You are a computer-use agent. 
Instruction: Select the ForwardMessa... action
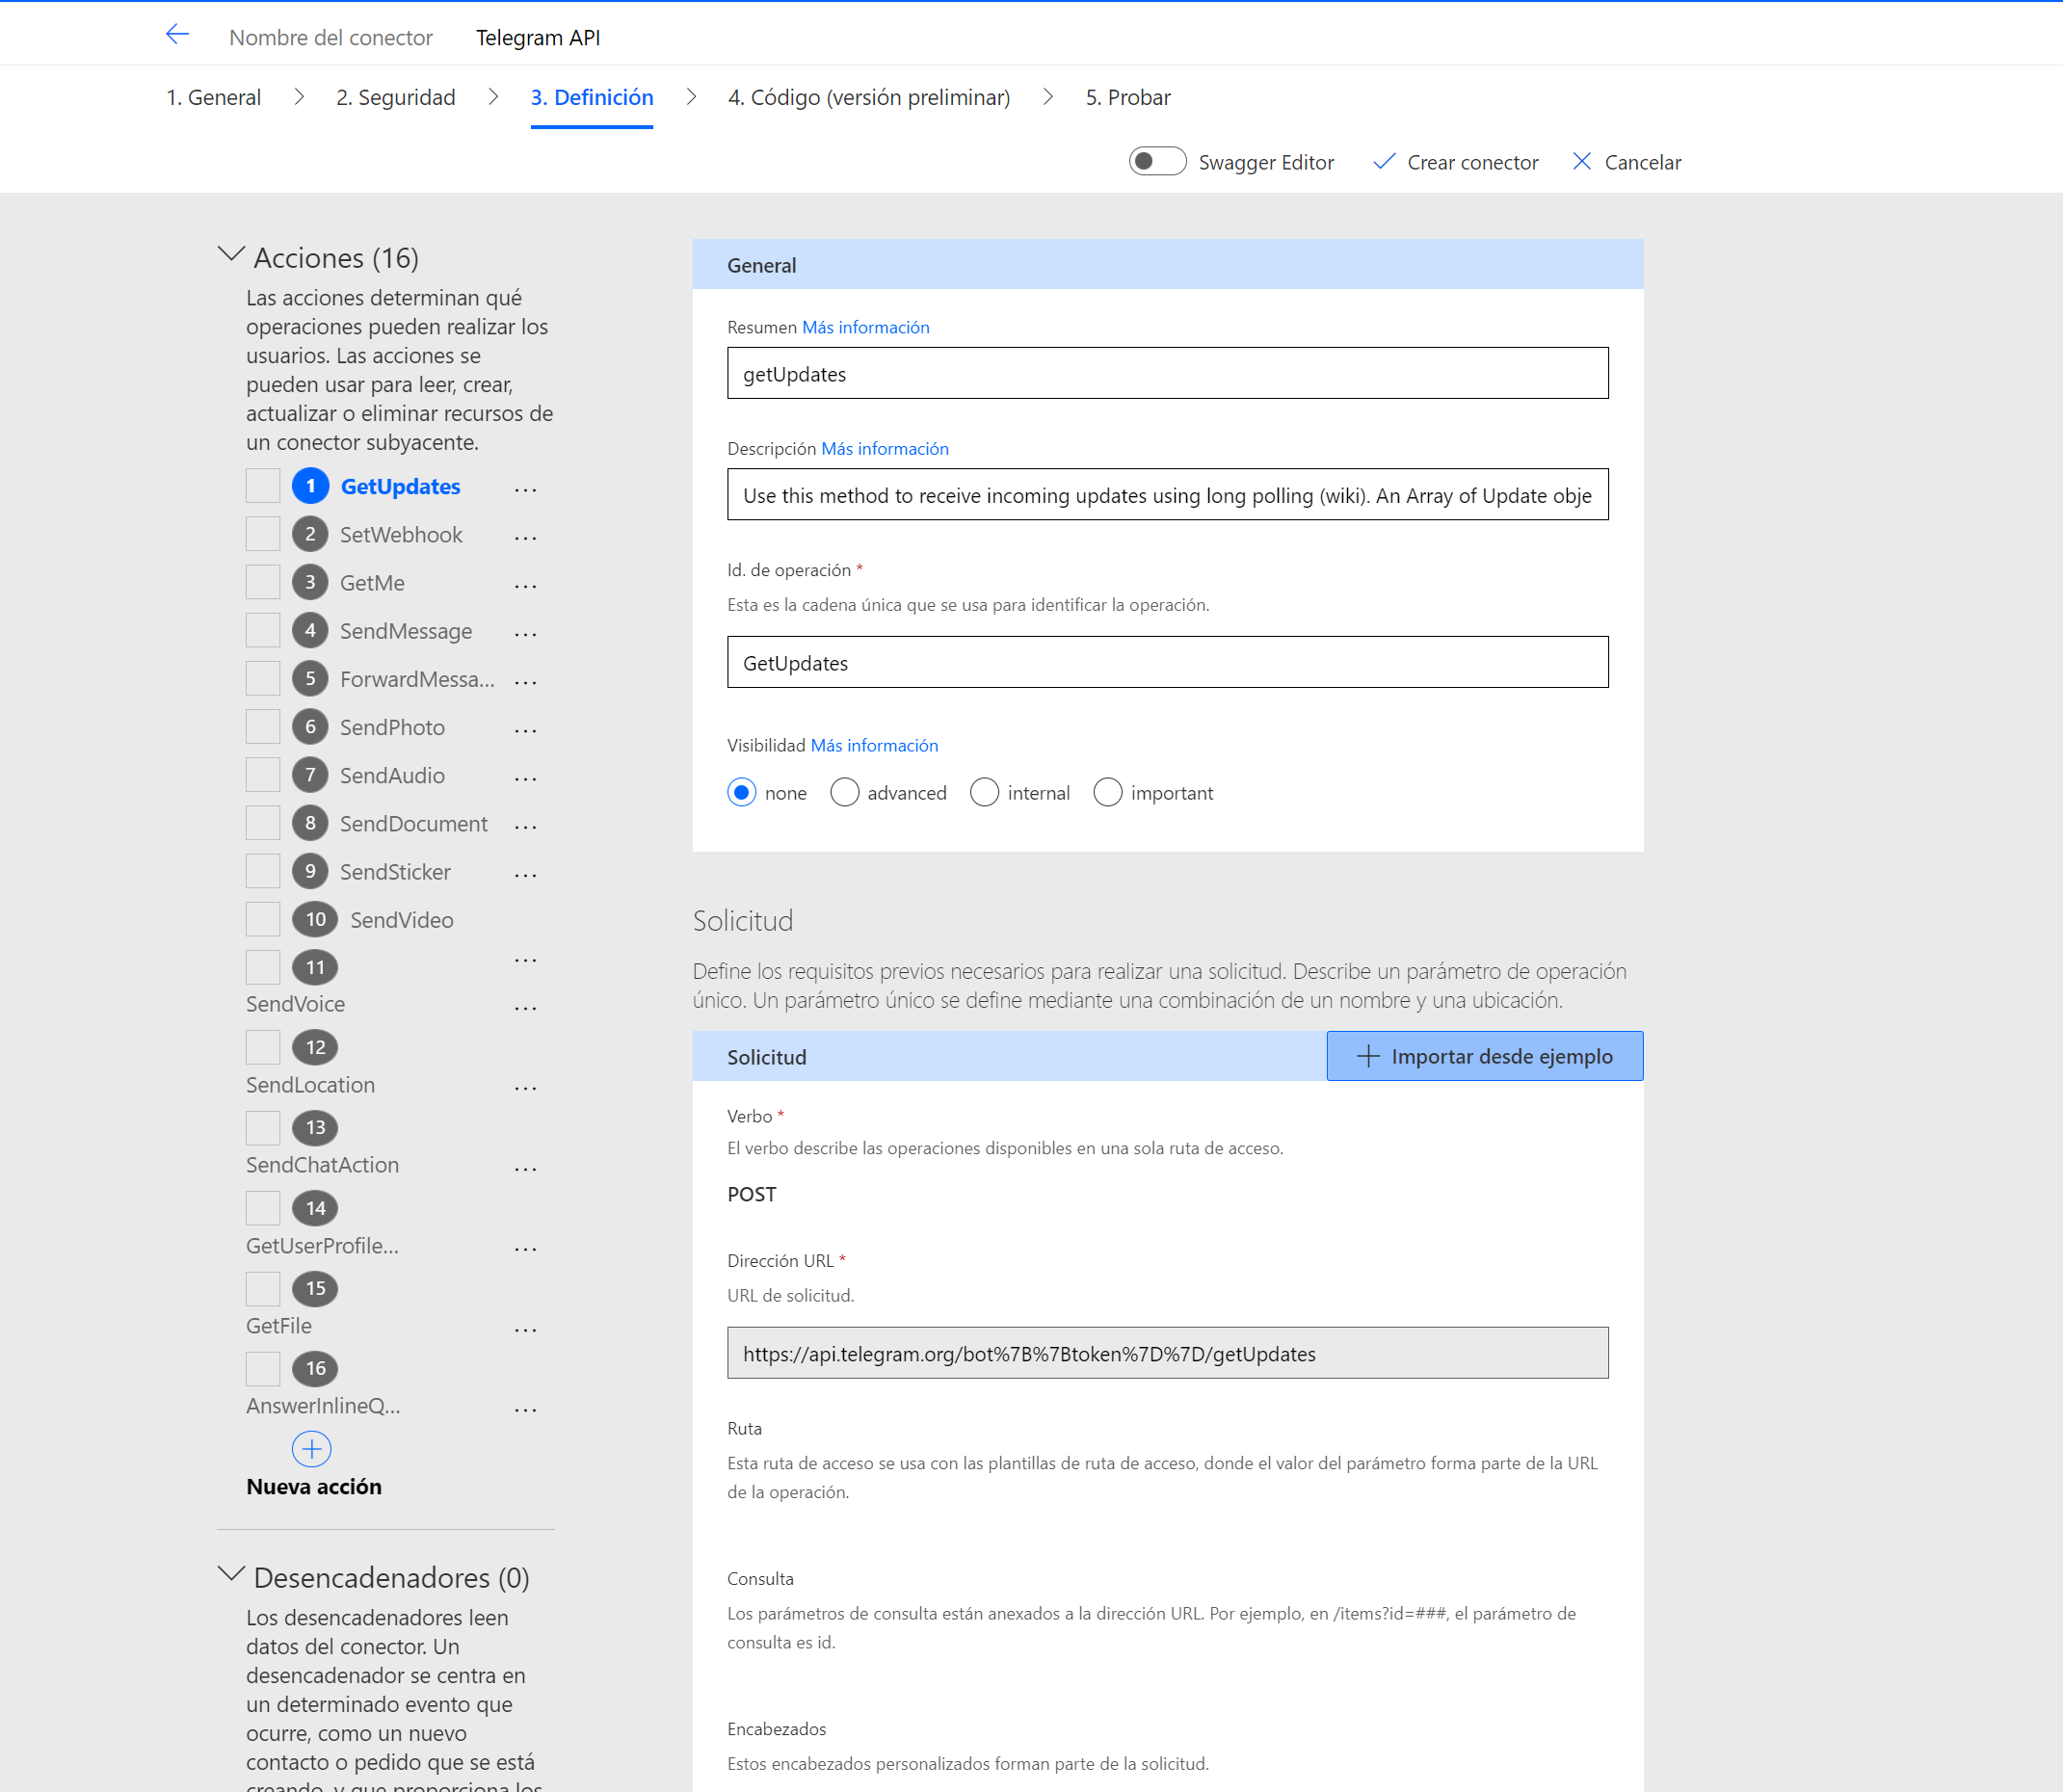click(417, 679)
